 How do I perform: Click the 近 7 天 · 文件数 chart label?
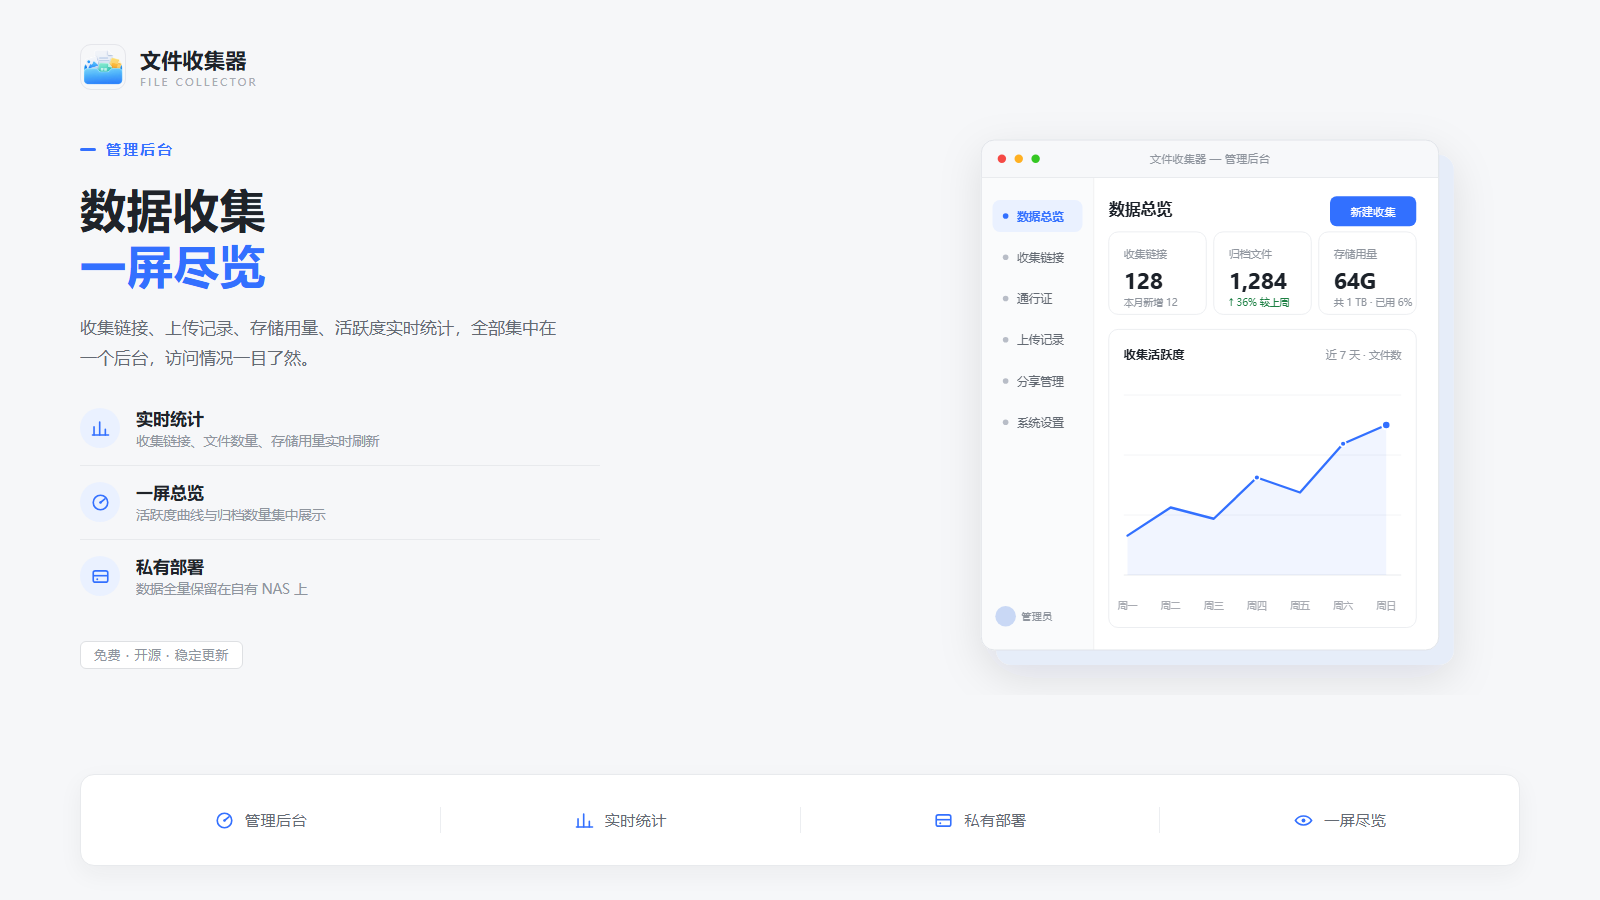1363,355
